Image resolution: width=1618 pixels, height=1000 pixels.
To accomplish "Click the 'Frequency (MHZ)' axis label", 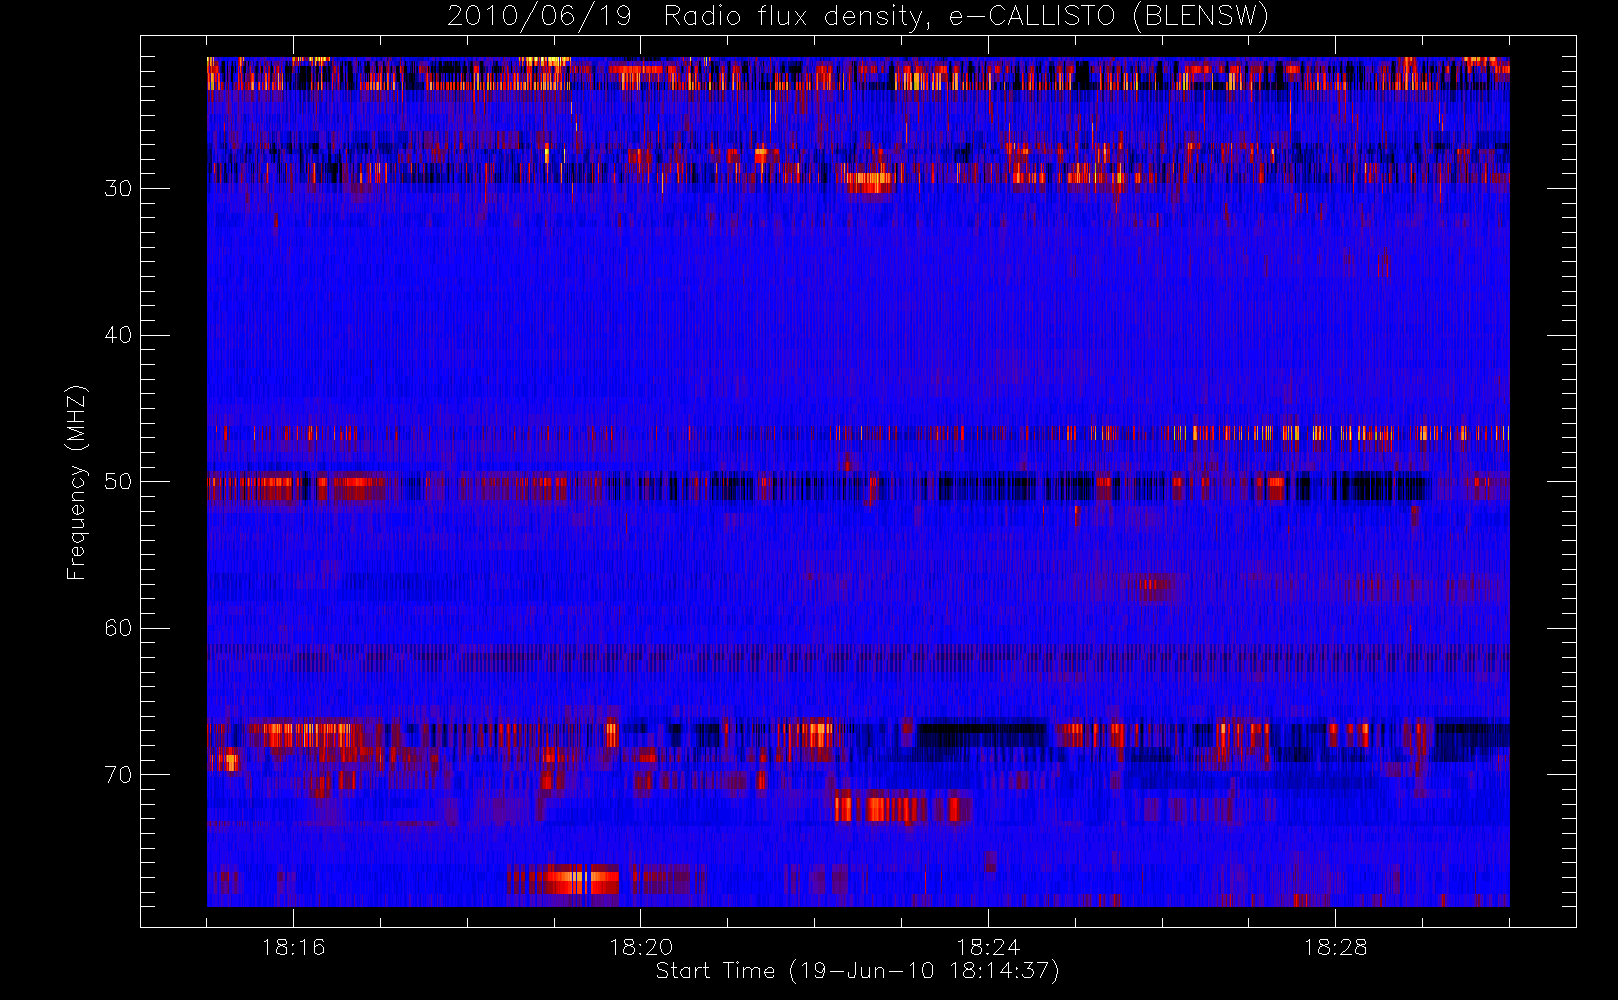I will pyautogui.click(x=77, y=482).
